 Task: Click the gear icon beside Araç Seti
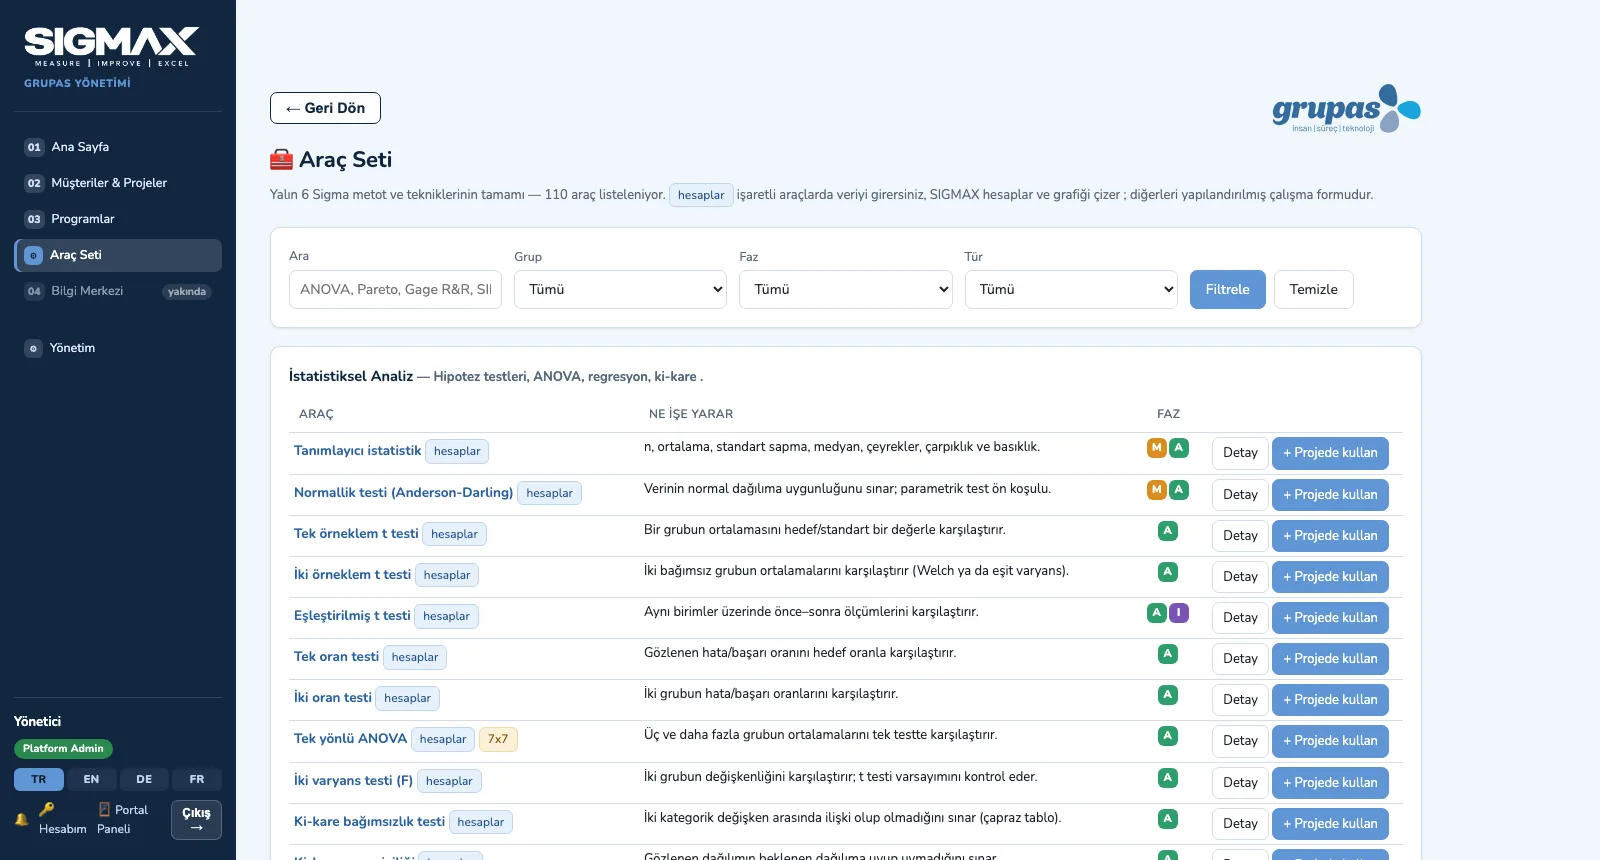point(33,255)
